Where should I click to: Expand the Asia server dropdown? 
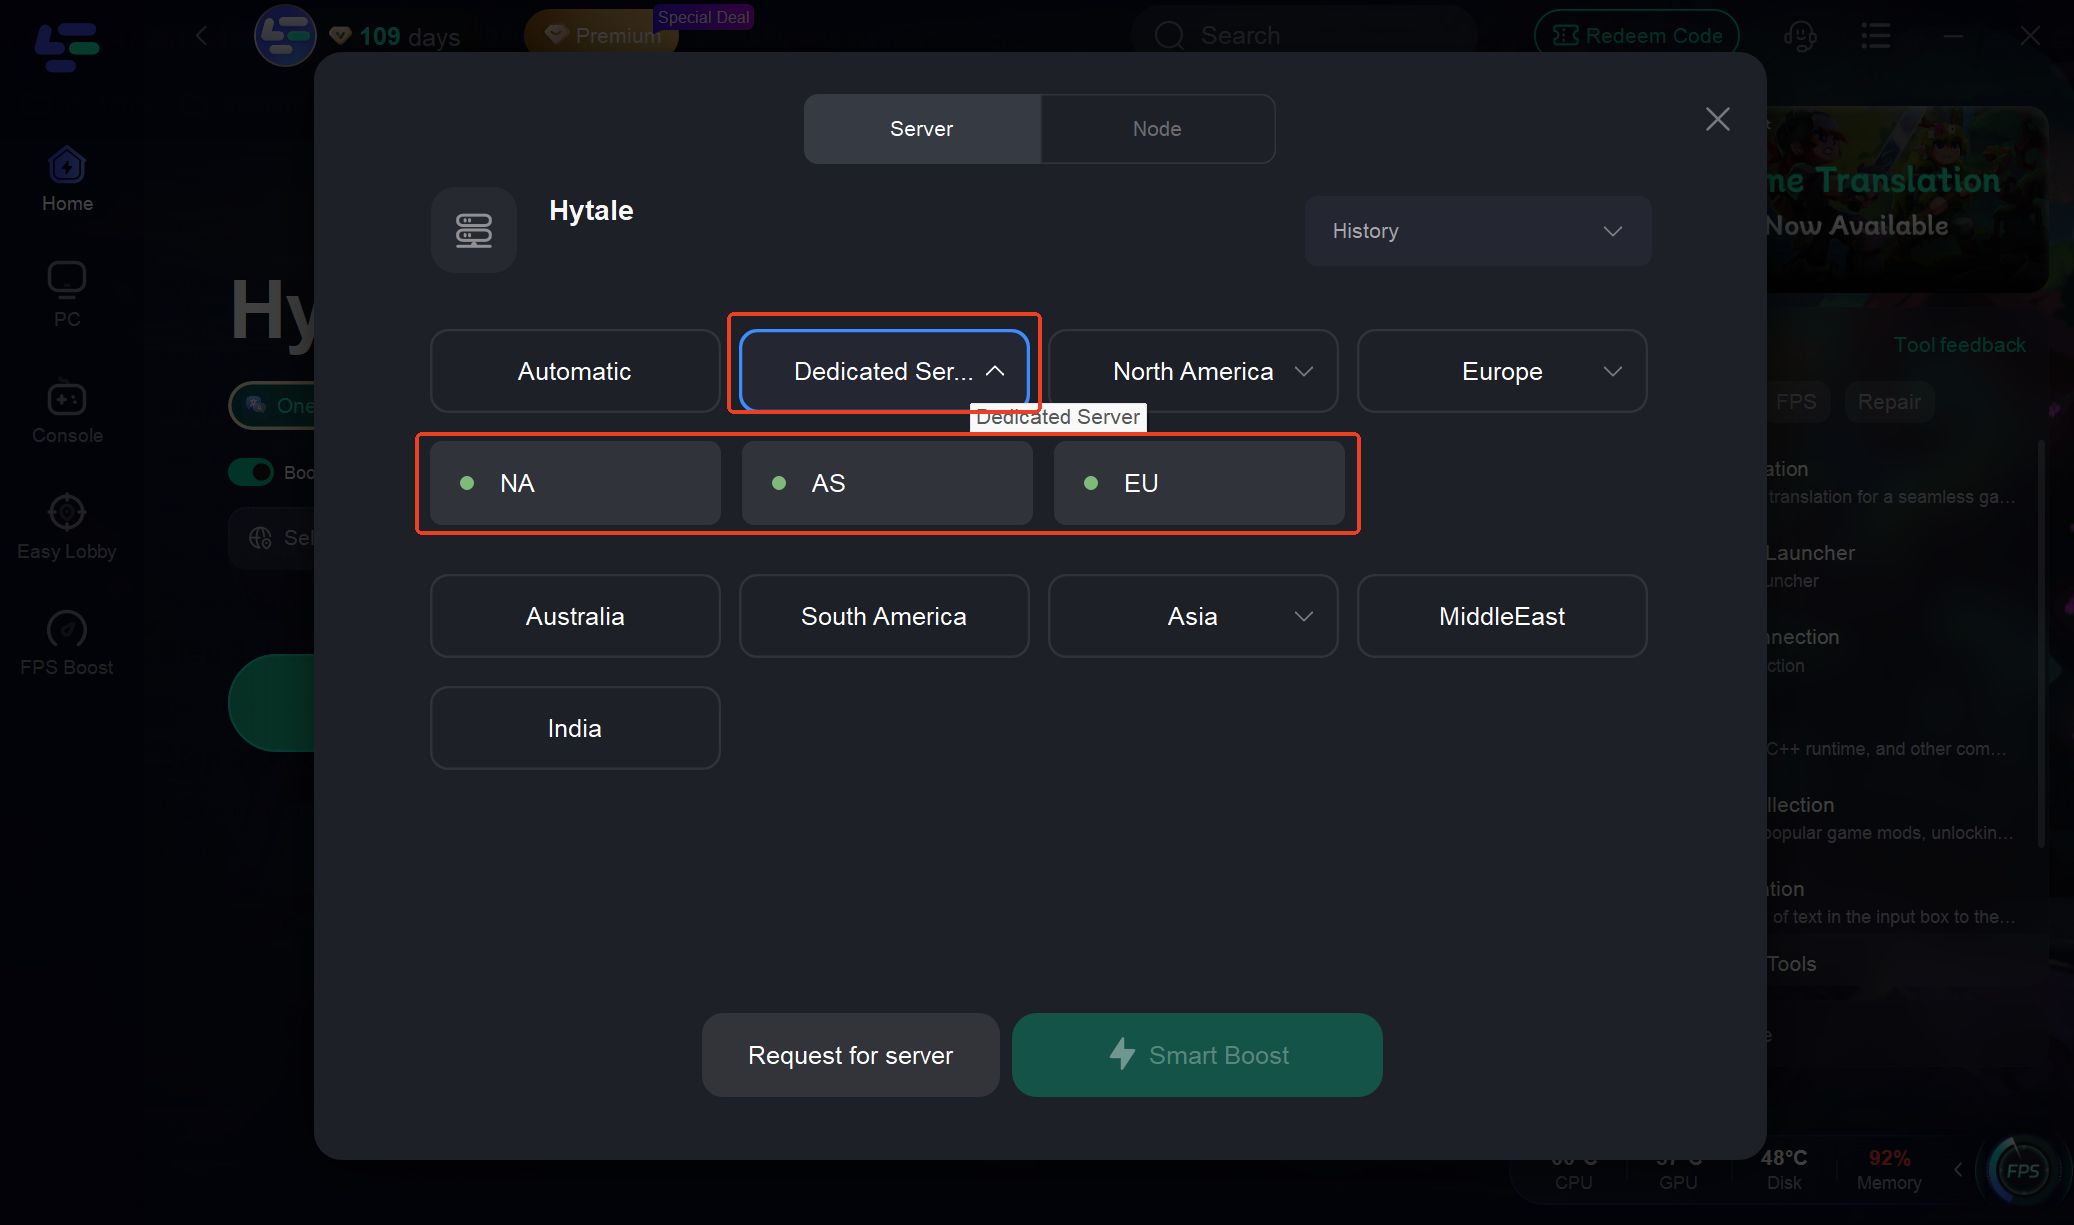1192,616
